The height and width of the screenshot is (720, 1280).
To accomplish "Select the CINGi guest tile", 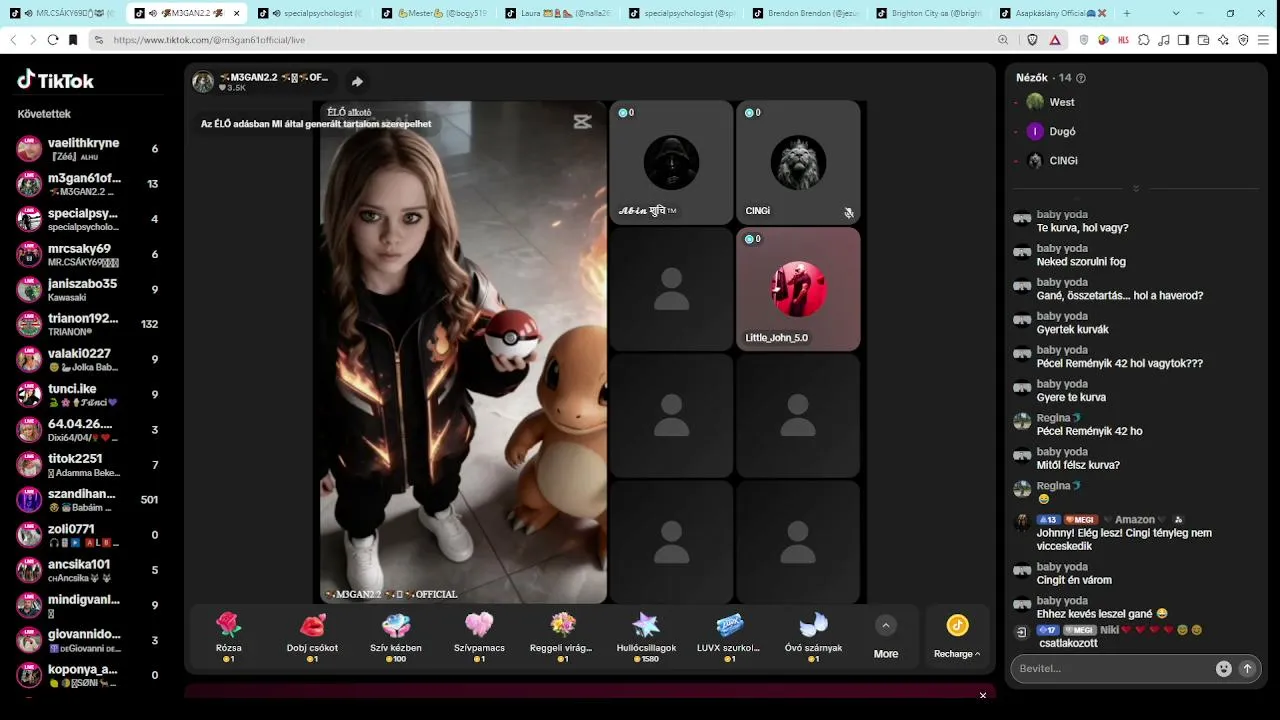I will tap(798, 162).
